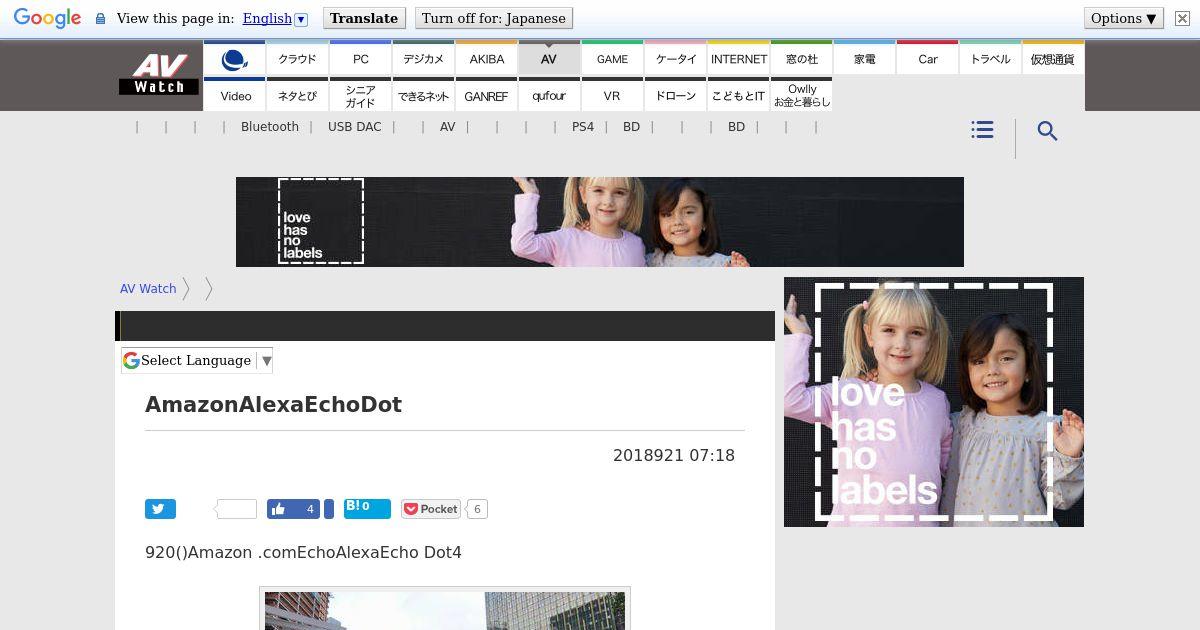1200x630 pixels.
Task: Expand the Select Language dropdown
Action: 197,360
